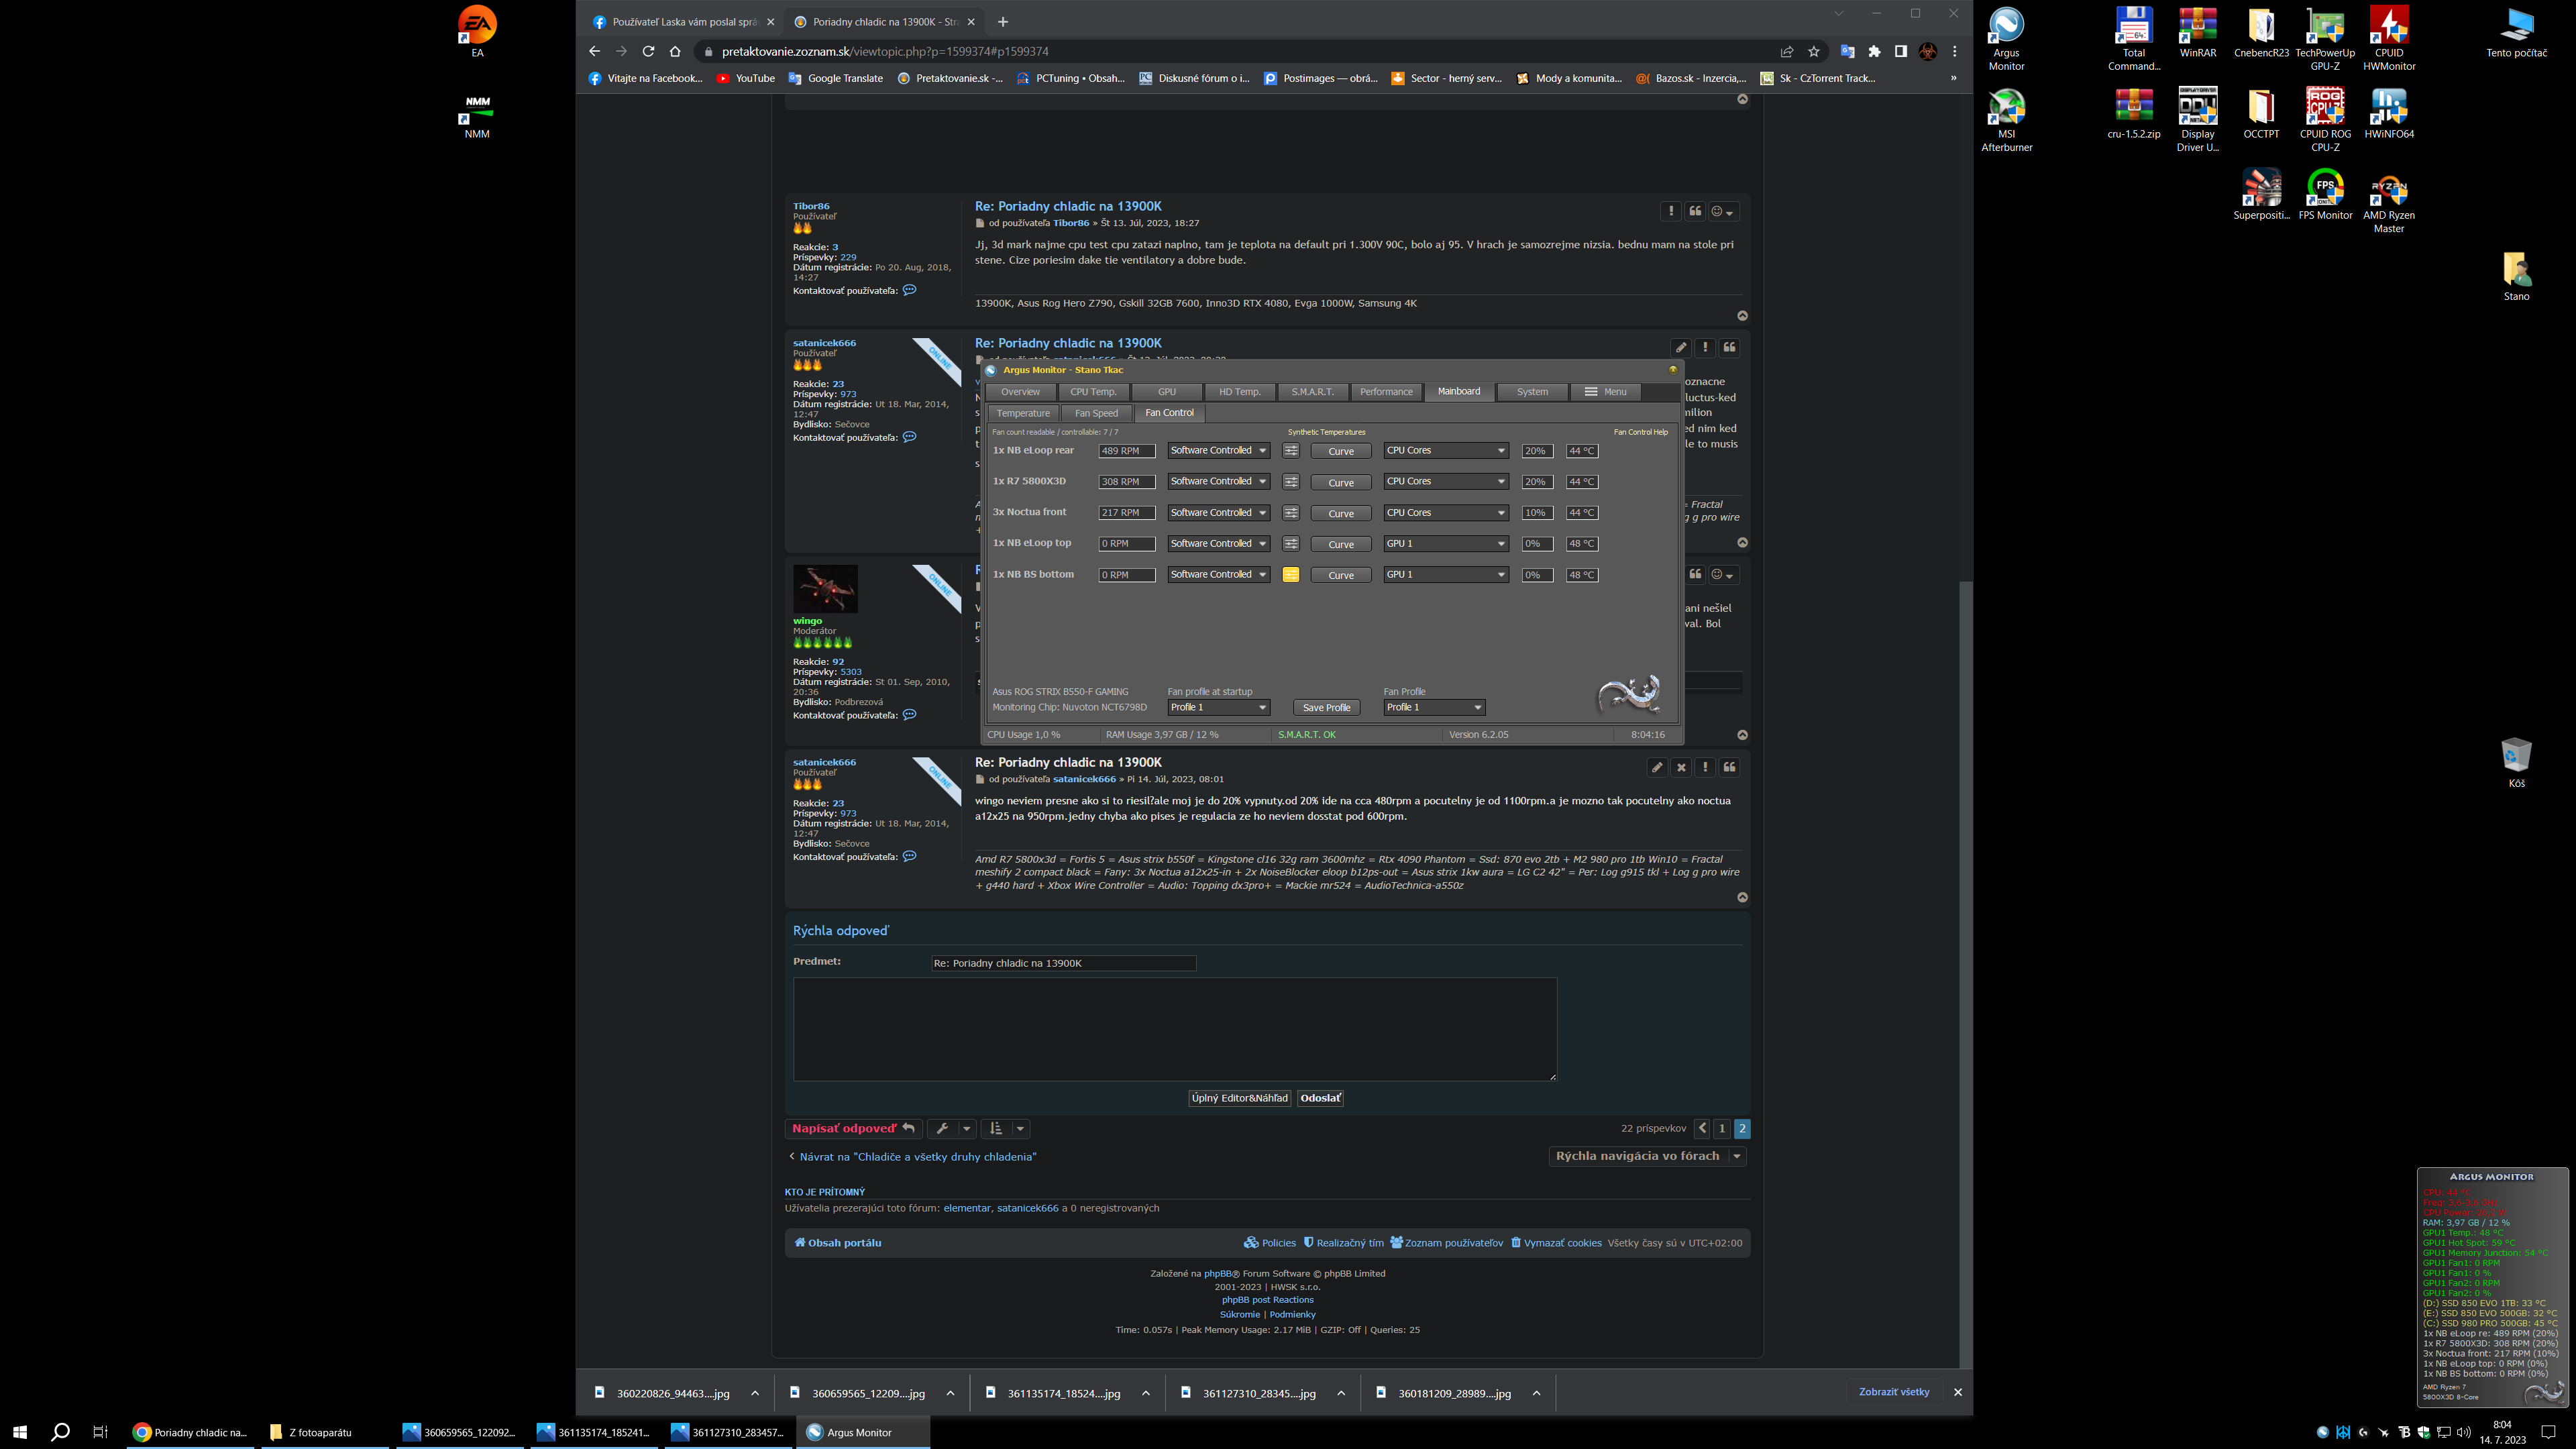This screenshot has height=1449, width=2576.
Task: Click edit pencil icon on last satanicek666 post
Action: pyautogui.click(x=1657, y=767)
